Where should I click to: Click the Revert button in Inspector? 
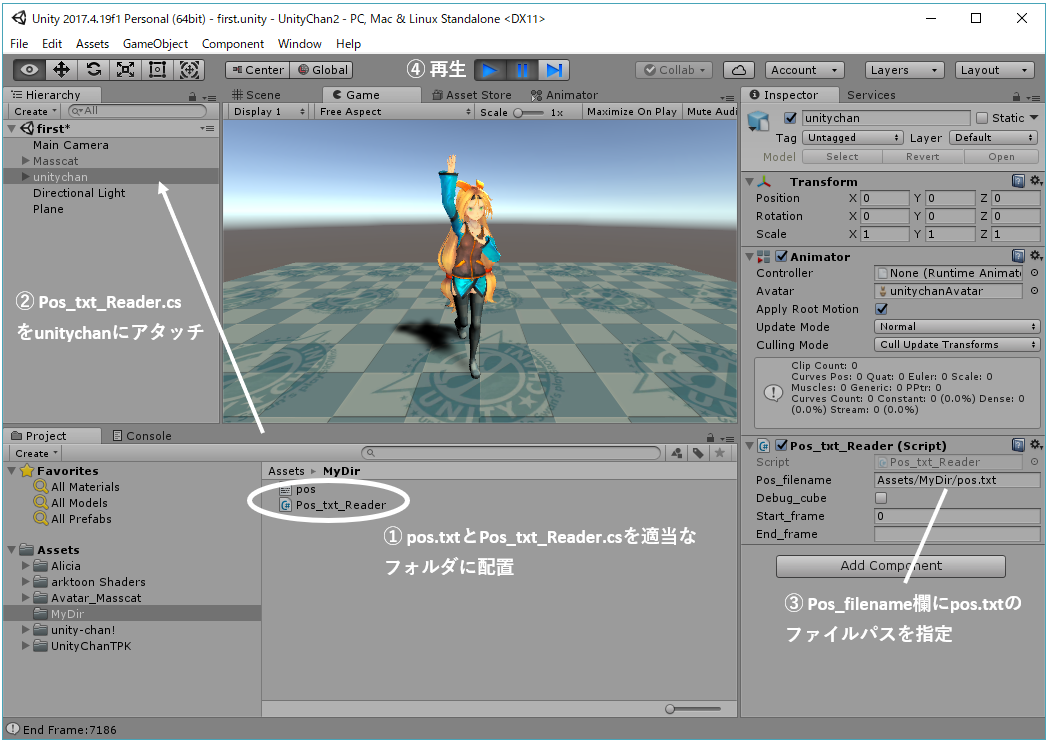coord(921,156)
